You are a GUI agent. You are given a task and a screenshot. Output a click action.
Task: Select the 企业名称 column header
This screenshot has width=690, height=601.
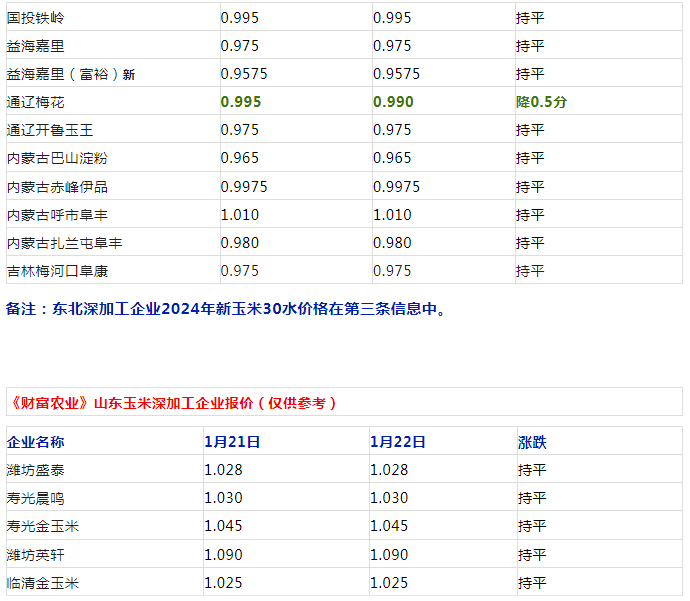tap(35, 442)
